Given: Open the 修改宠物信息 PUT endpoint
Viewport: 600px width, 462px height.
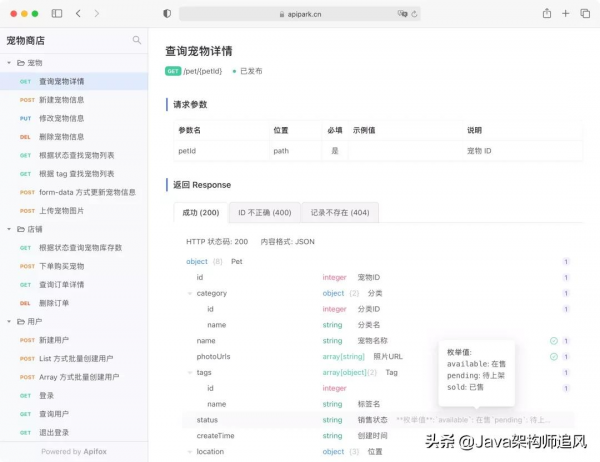Looking at the screenshot, I should pyautogui.click(x=74, y=118).
